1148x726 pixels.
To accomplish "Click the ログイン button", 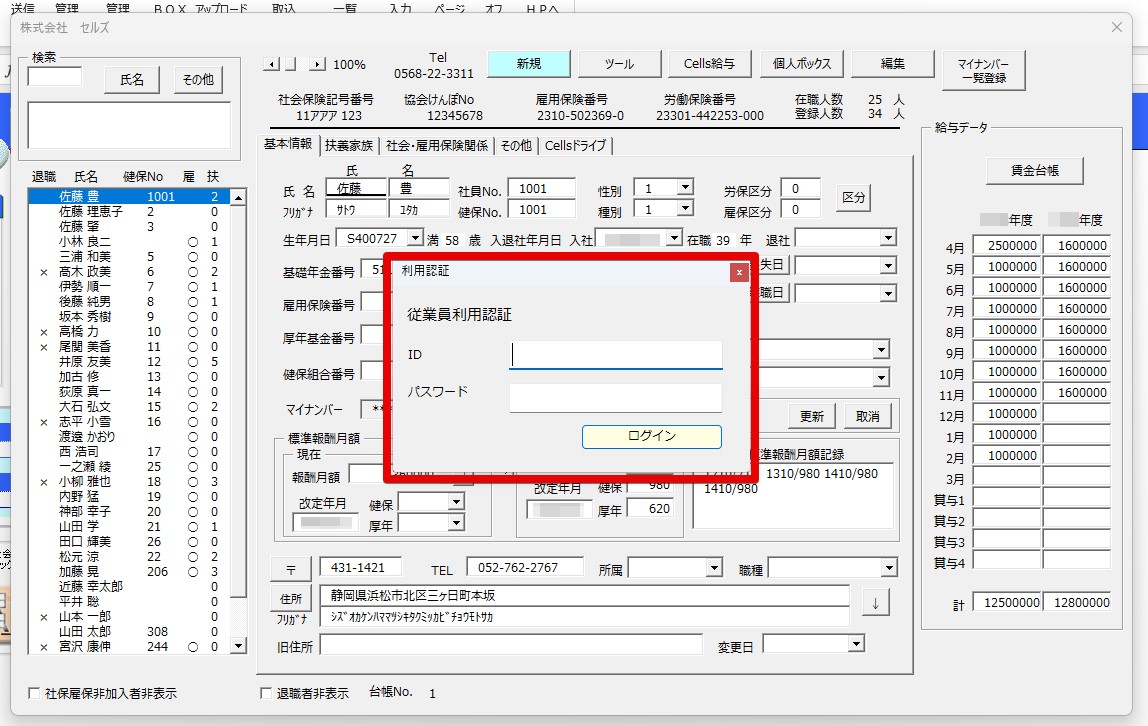I will point(652,436).
